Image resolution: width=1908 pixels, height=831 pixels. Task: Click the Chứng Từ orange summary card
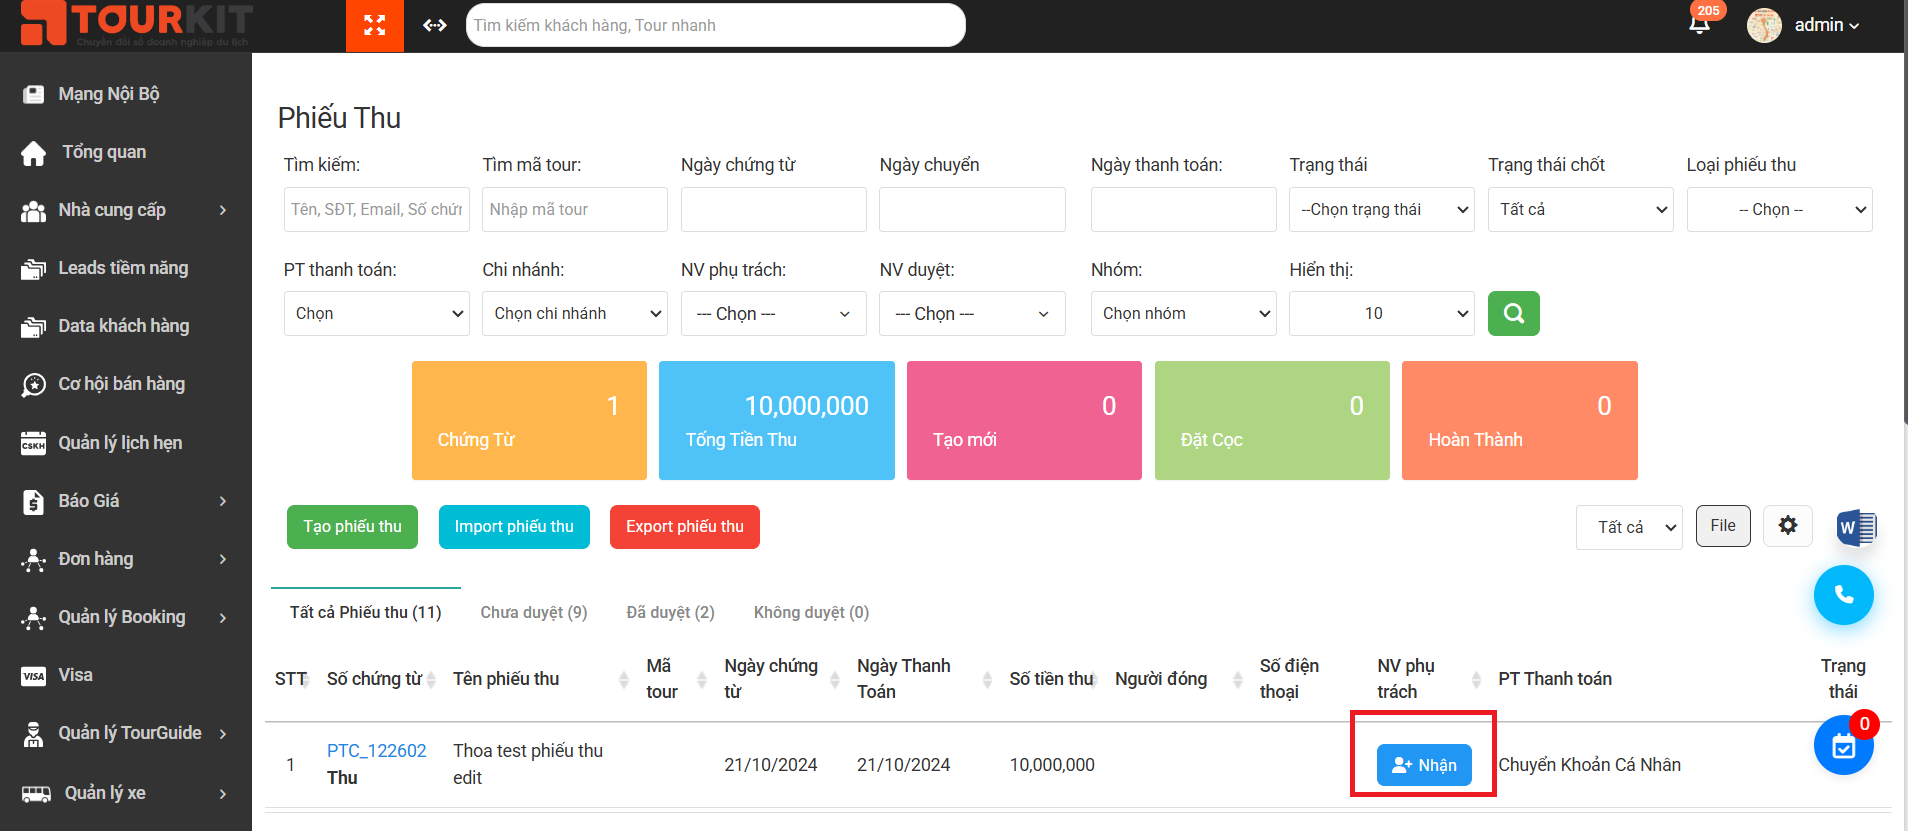point(529,420)
